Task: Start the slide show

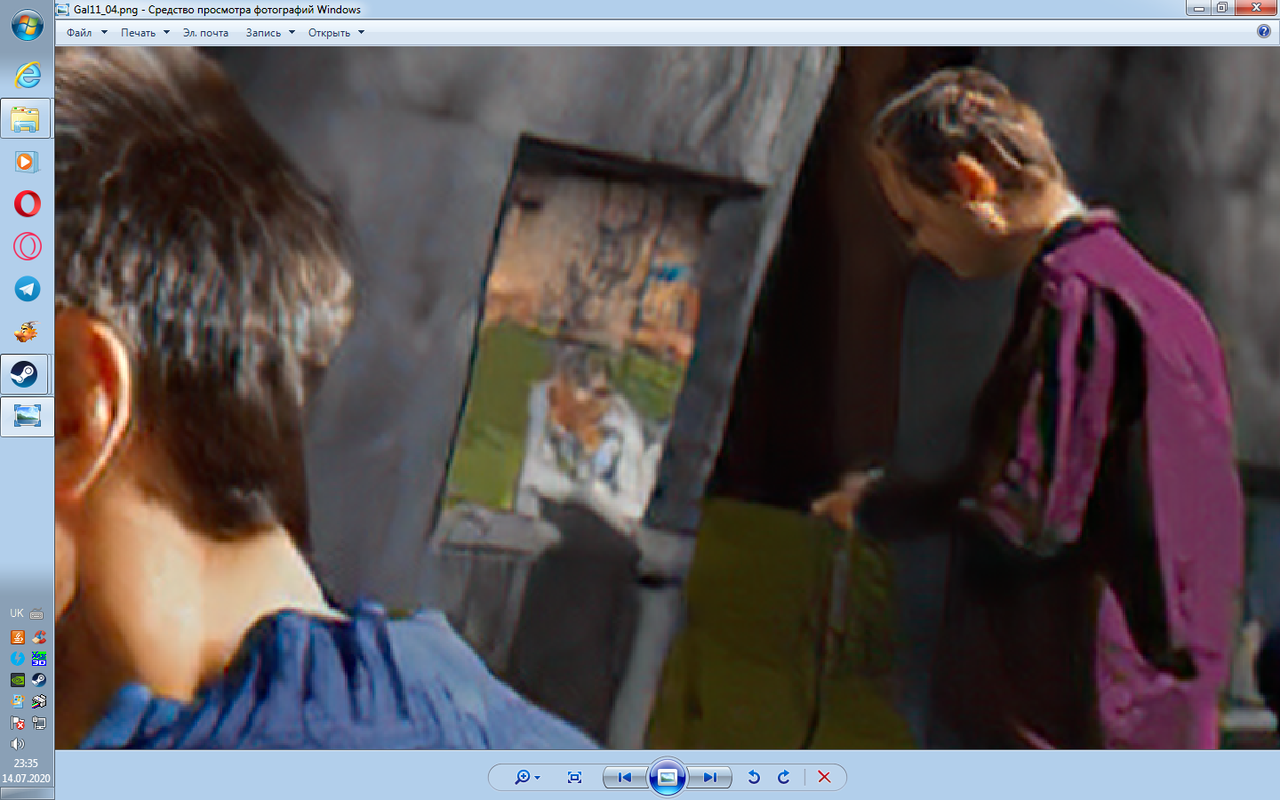Action: coord(667,777)
